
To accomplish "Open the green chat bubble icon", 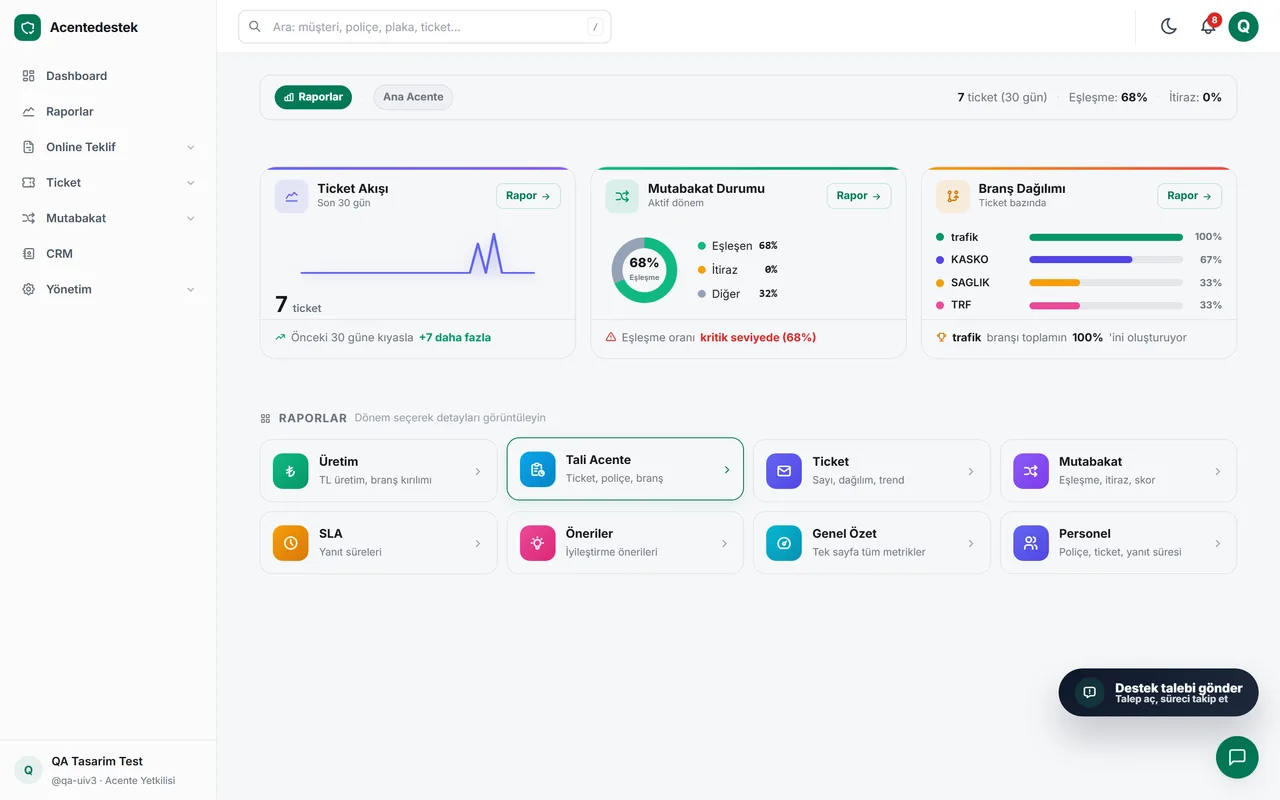I will point(1237,757).
